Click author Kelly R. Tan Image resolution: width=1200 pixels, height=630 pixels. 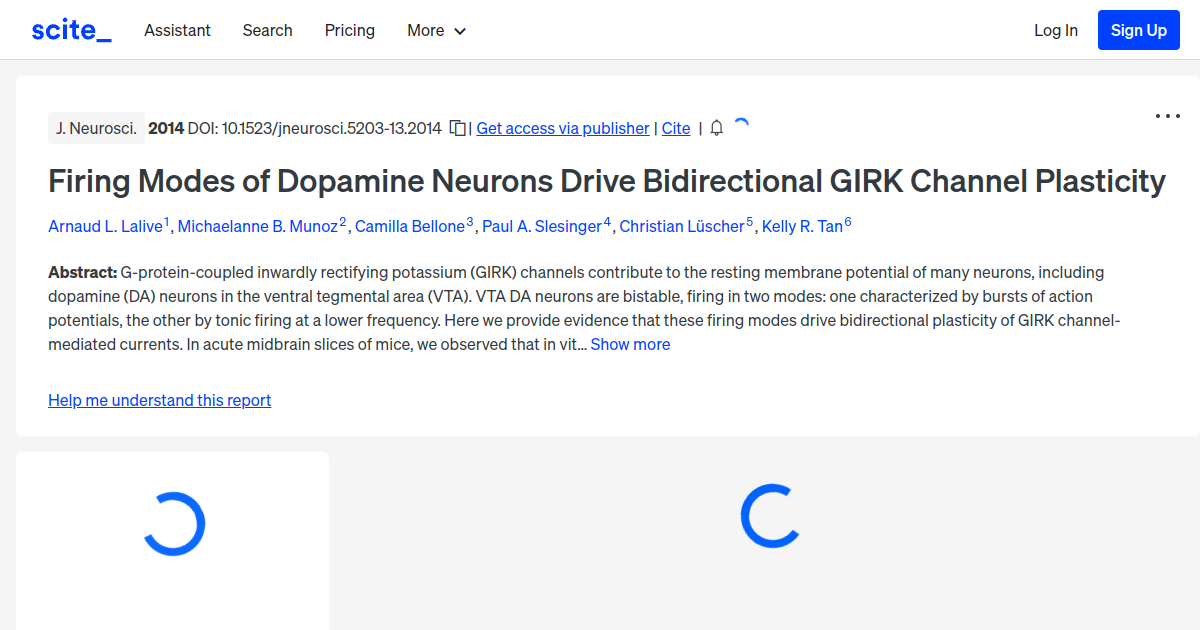(801, 226)
